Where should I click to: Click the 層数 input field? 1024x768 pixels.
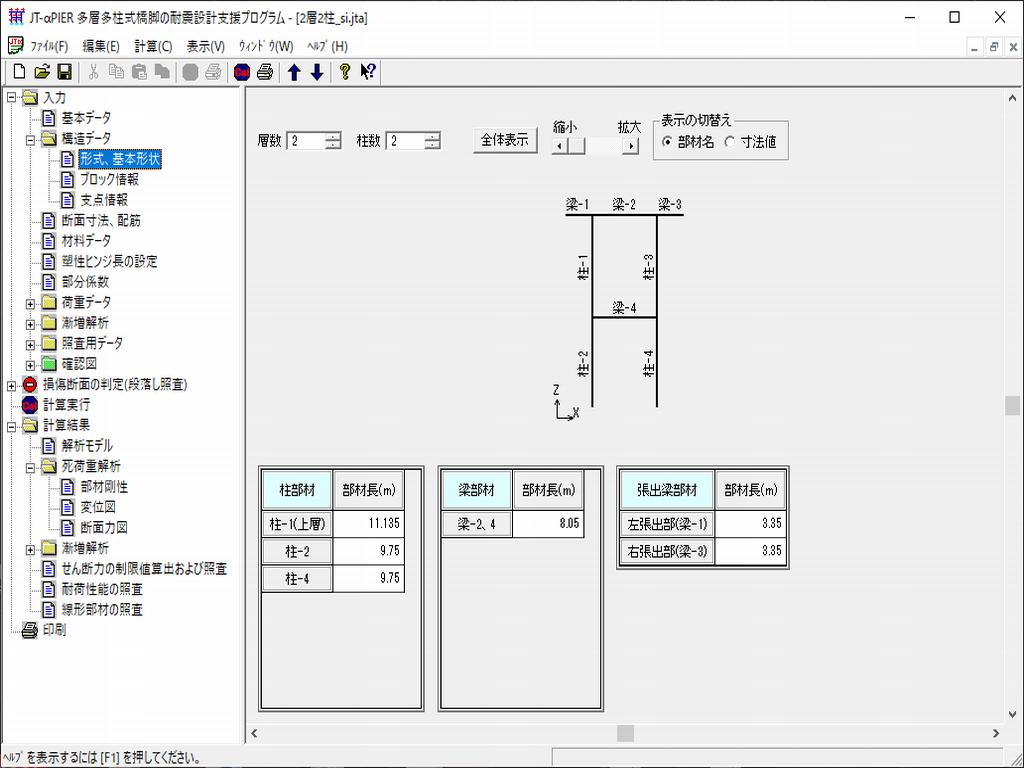pos(306,141)
